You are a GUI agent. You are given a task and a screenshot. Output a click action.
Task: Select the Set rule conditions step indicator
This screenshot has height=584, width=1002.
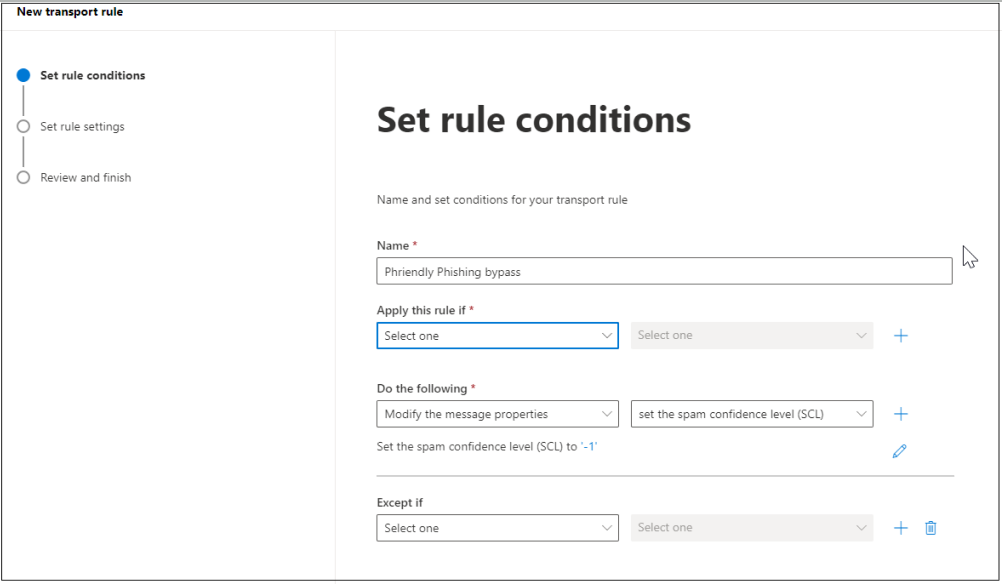[x=24, y=75]
